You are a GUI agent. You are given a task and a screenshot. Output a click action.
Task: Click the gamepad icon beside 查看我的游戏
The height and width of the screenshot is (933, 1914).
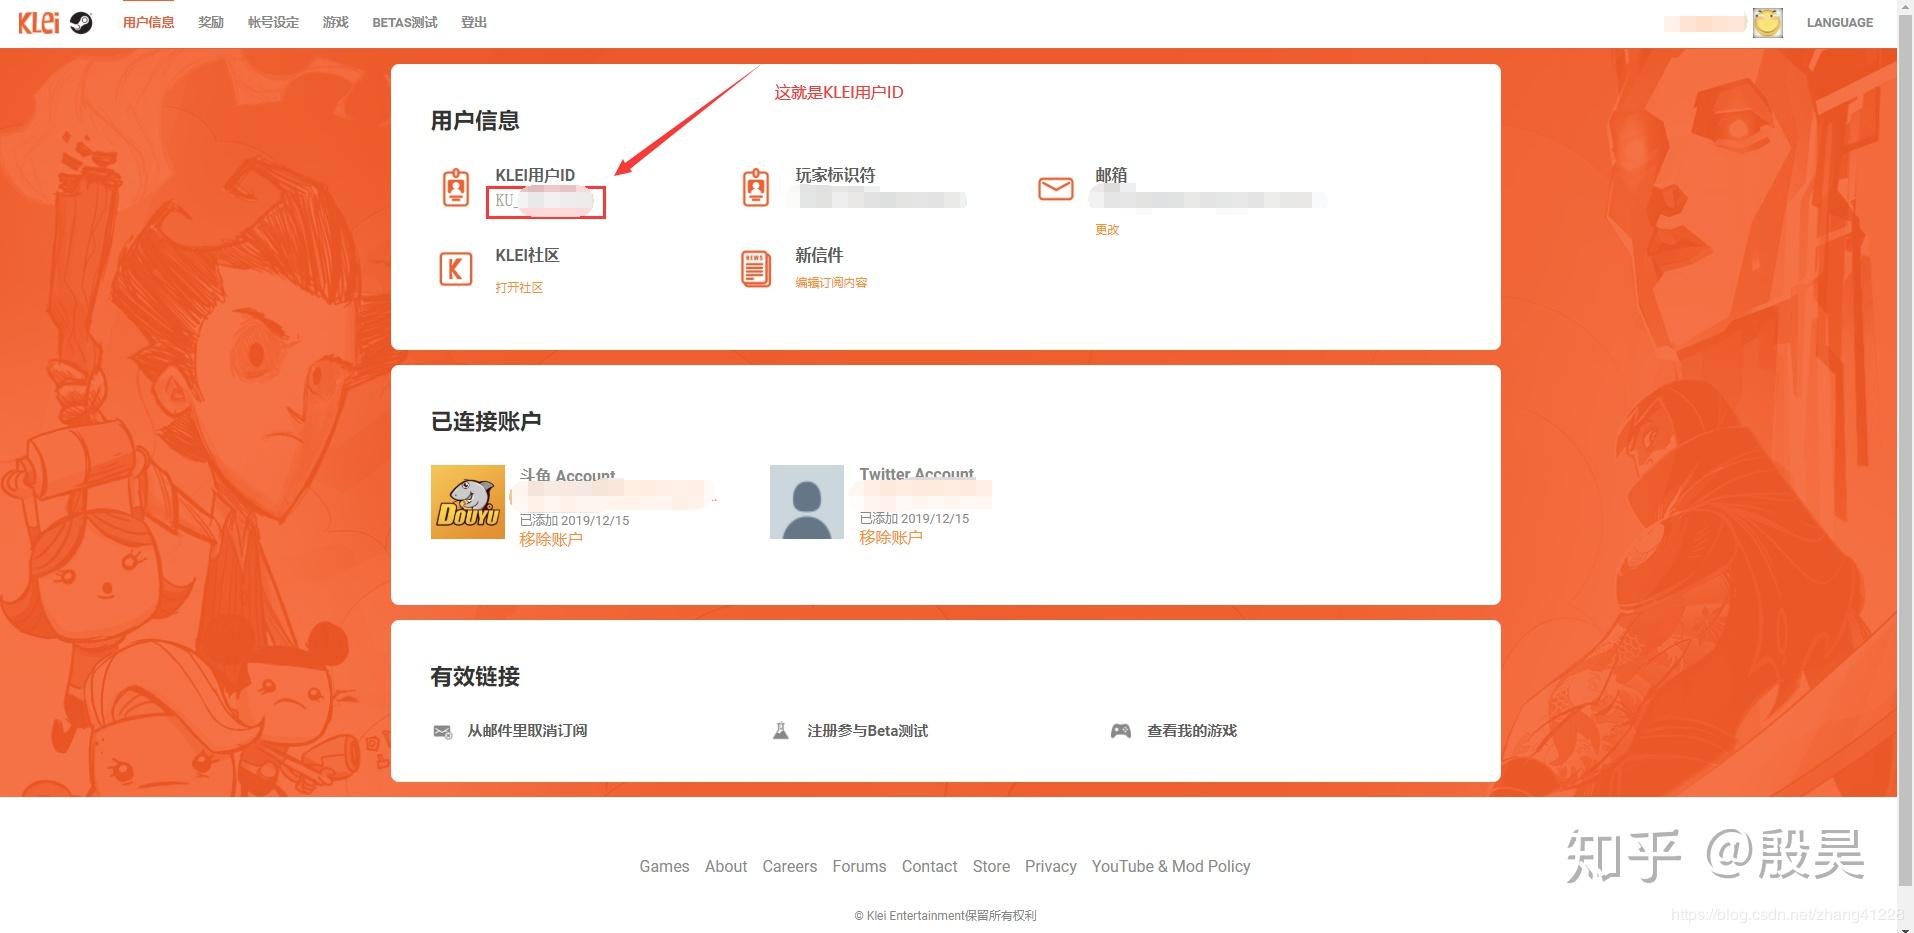tap(1121, 731)
